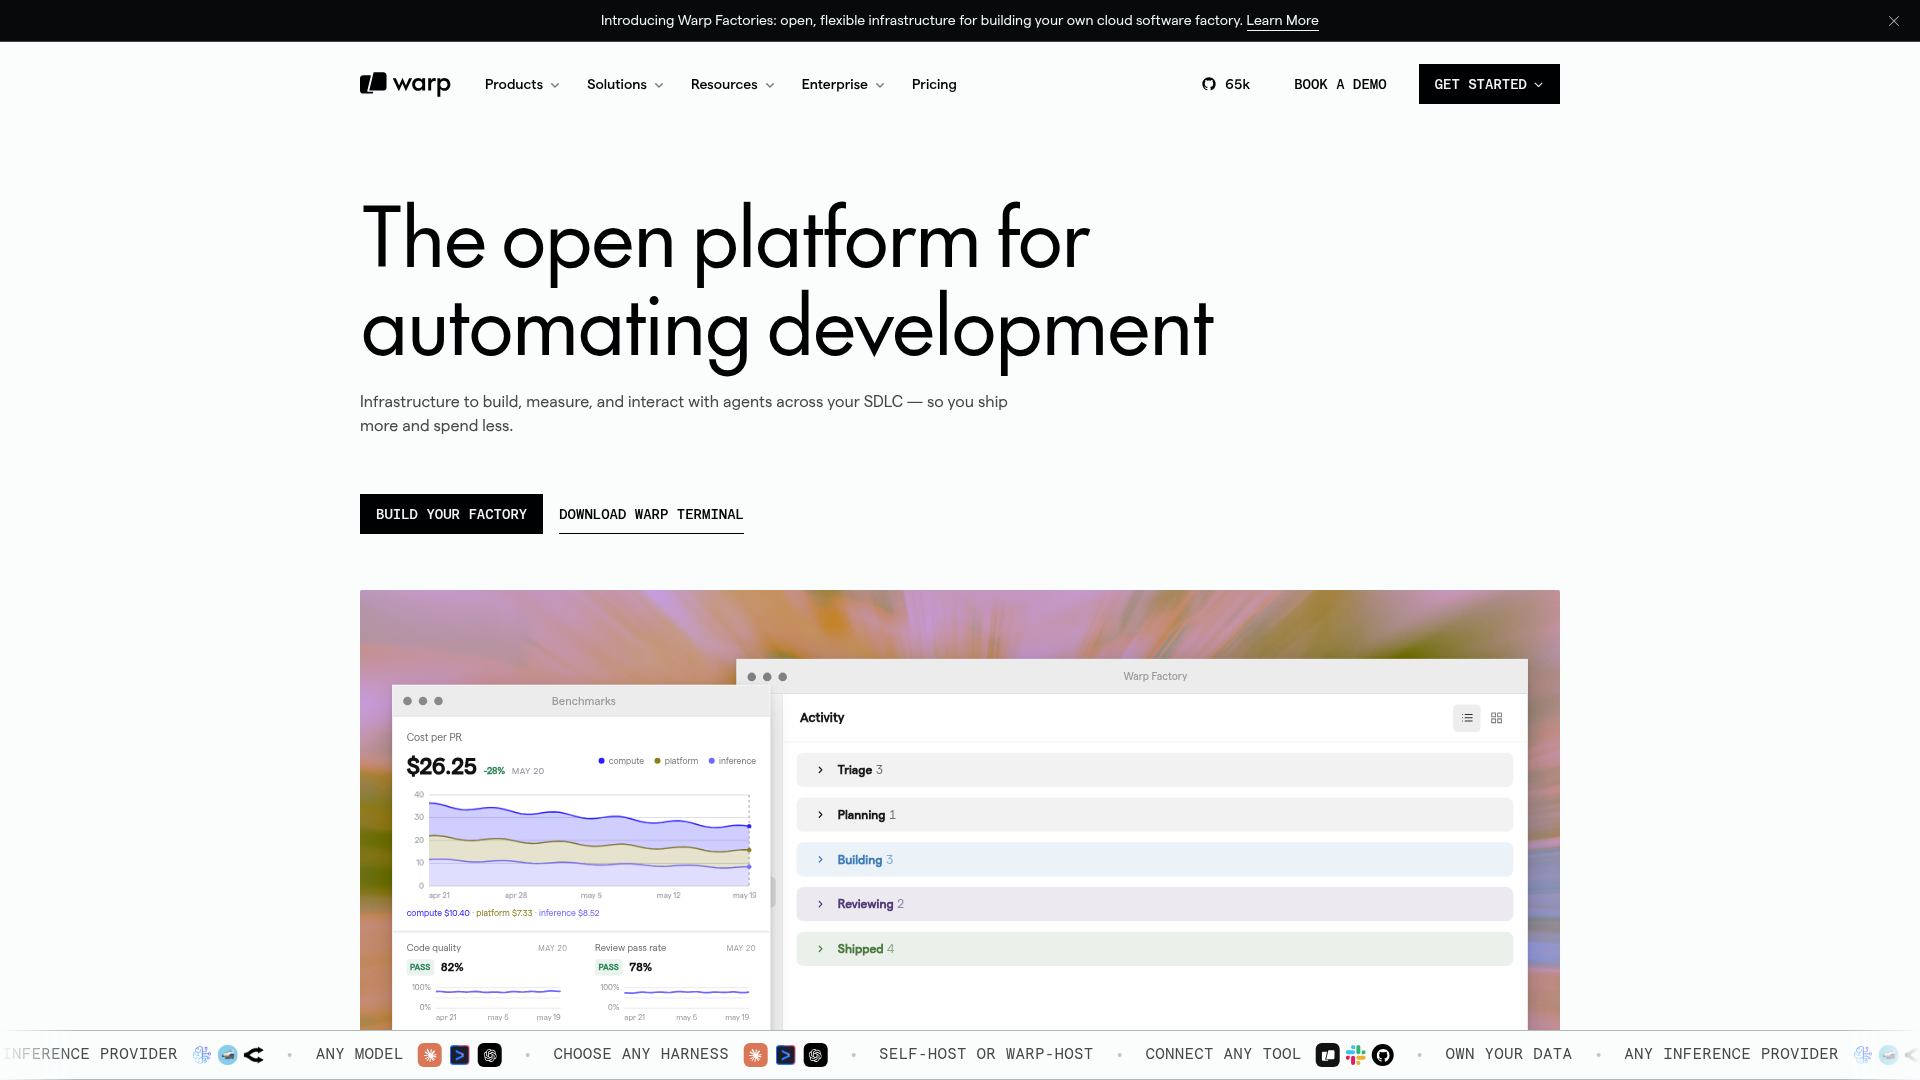Click the Claude icon beside ANY MODEL
Viewport: 1920px width, 1080px height.
click(430, 1055)
